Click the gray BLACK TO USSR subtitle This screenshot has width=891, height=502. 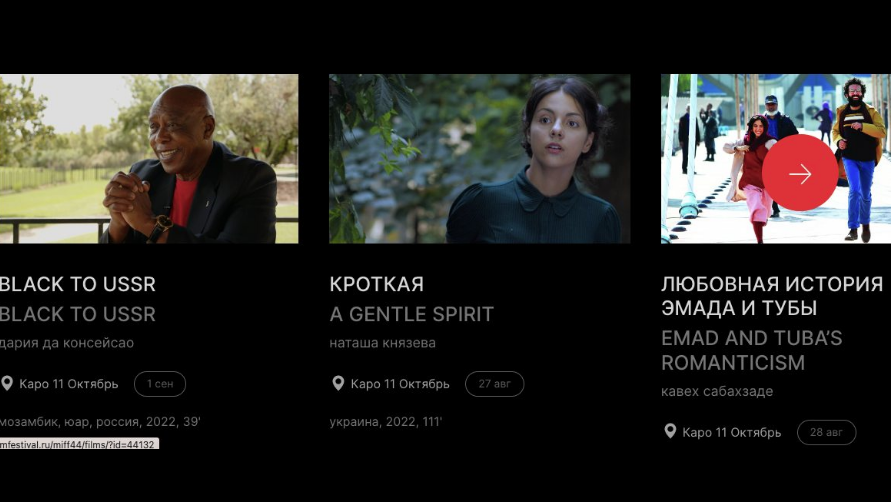[78, 314]
